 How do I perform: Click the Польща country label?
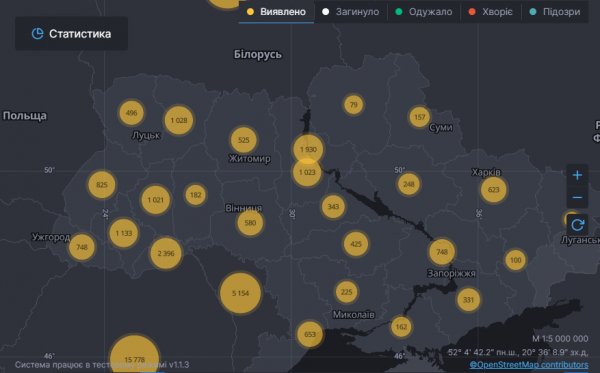coord(24,116)
